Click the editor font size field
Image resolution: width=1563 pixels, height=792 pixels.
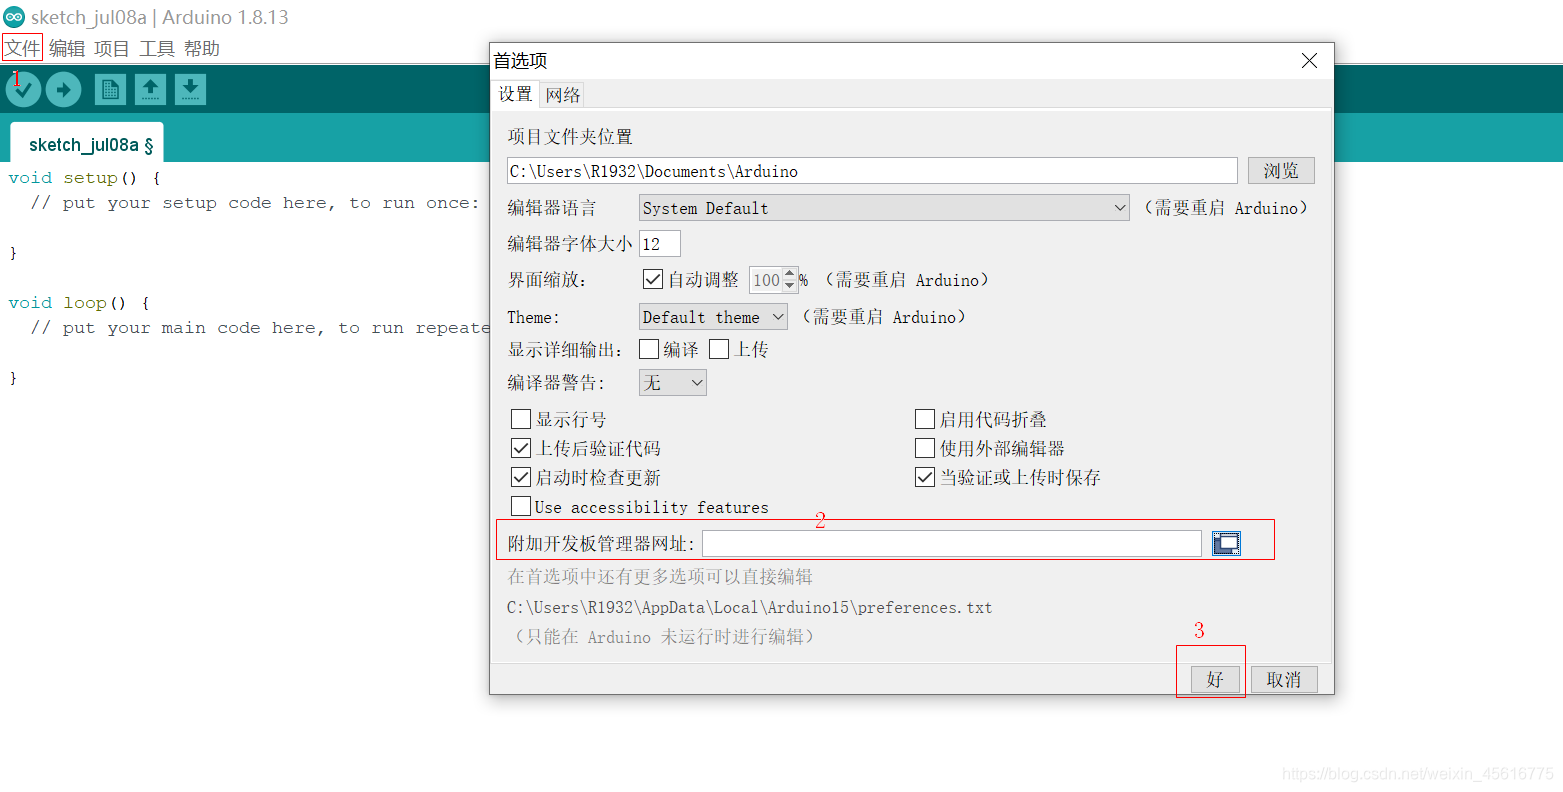pos(660,244)
